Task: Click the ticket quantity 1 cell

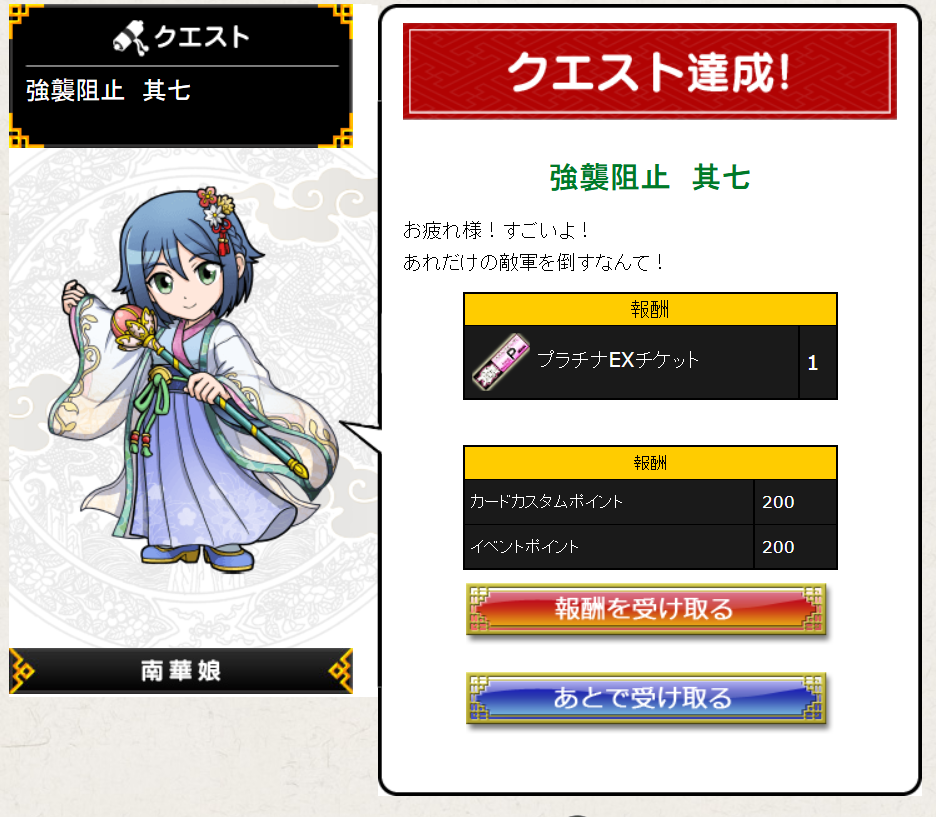Action: [x=818, y=363]
